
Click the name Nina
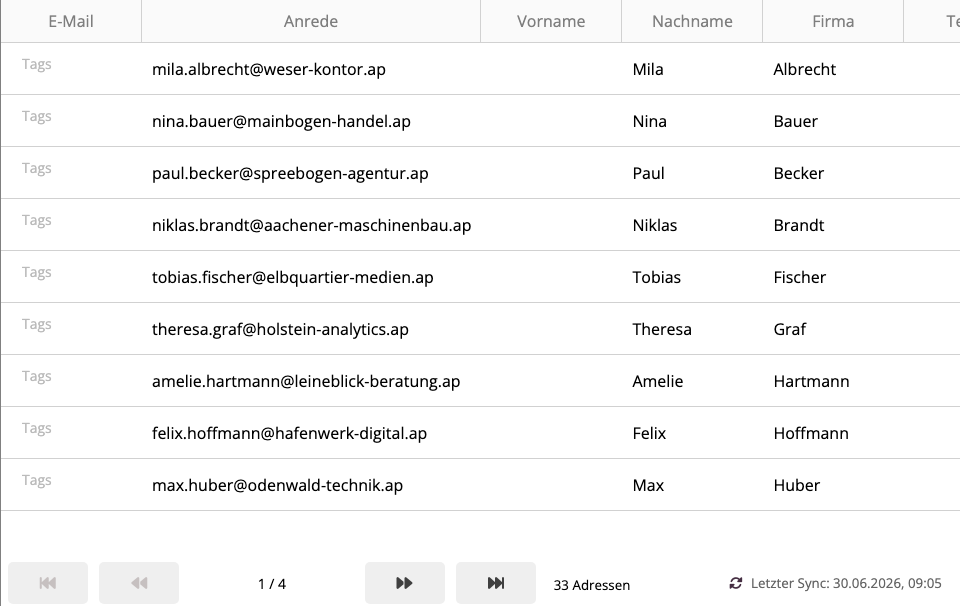pos(650,121)
